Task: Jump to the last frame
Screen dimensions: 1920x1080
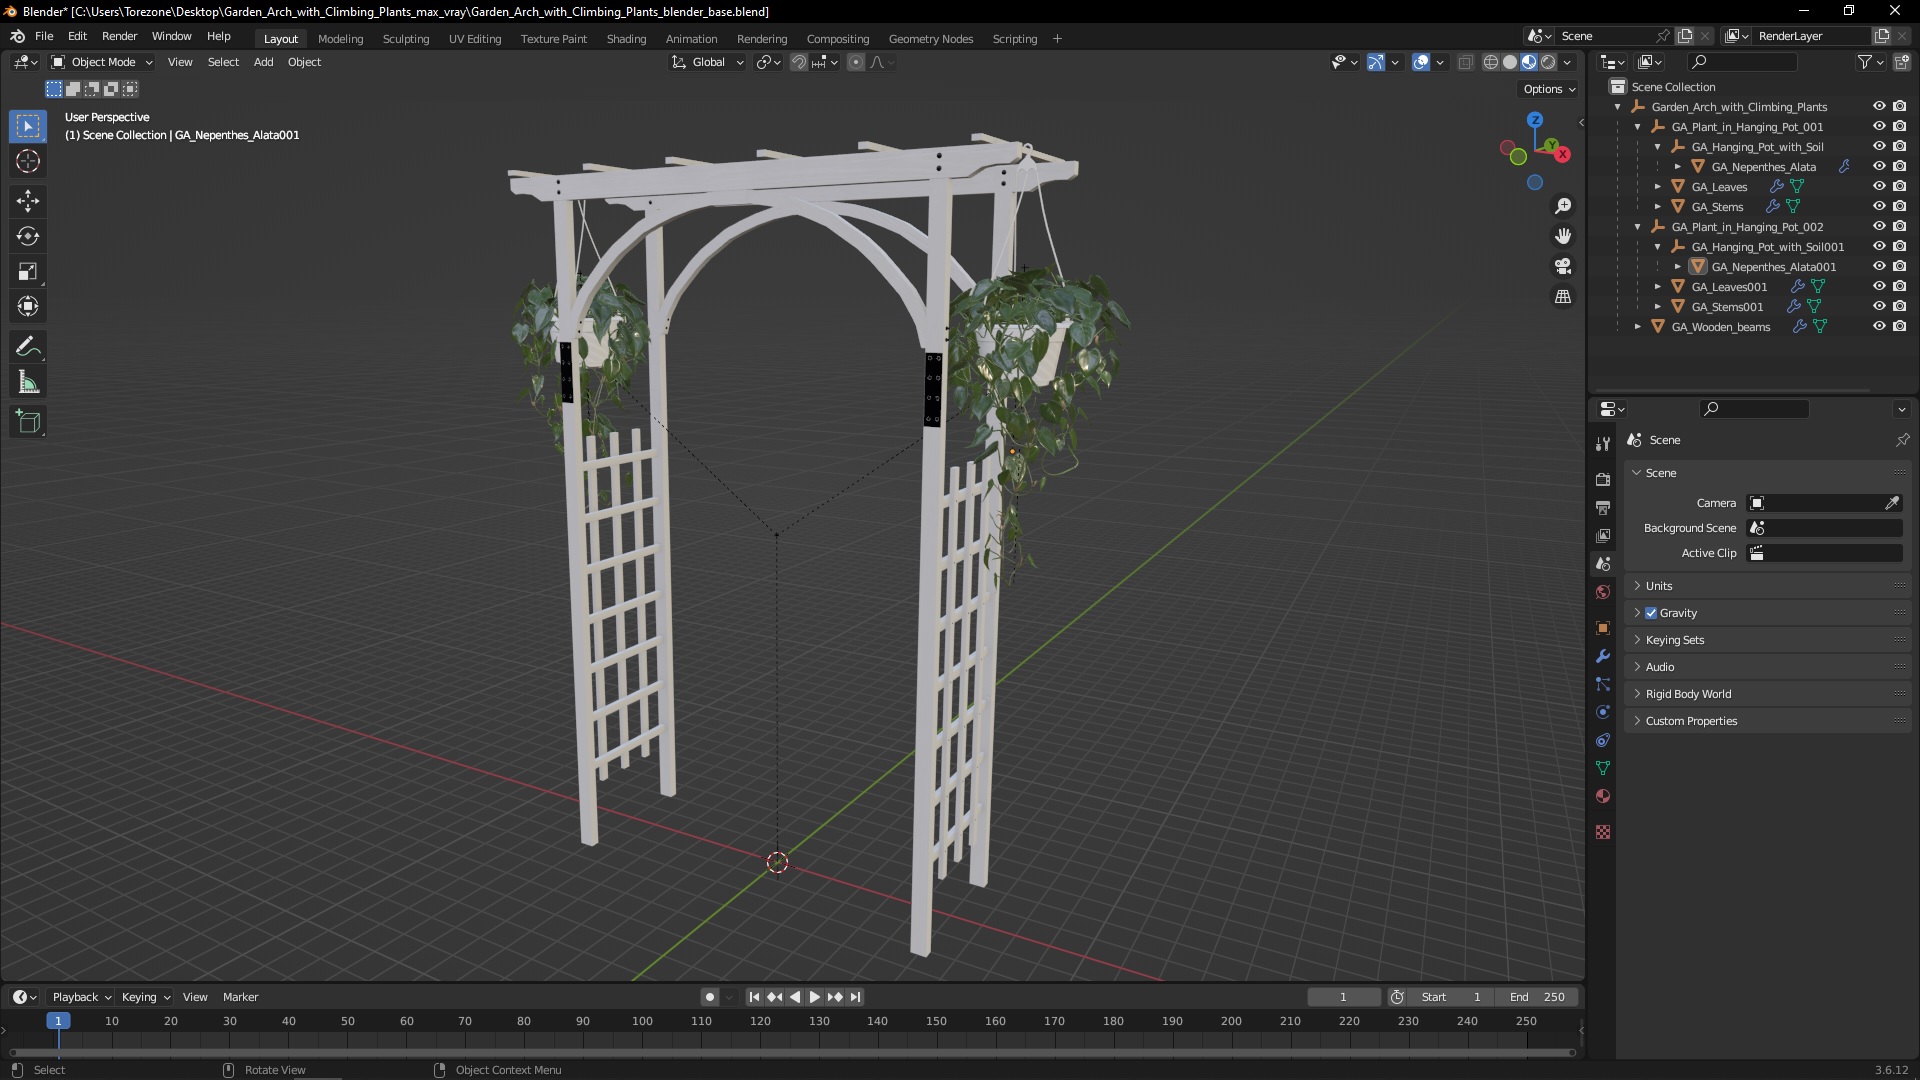Action: pos(855,997)
